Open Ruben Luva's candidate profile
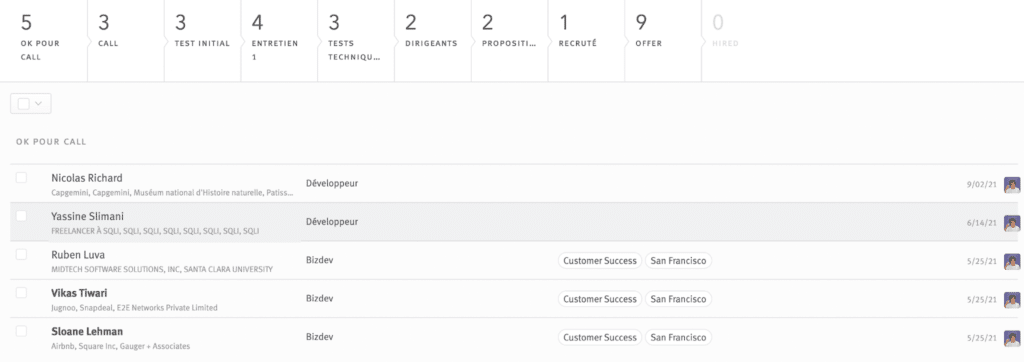 pyautogui.click(x=78, y=255)
